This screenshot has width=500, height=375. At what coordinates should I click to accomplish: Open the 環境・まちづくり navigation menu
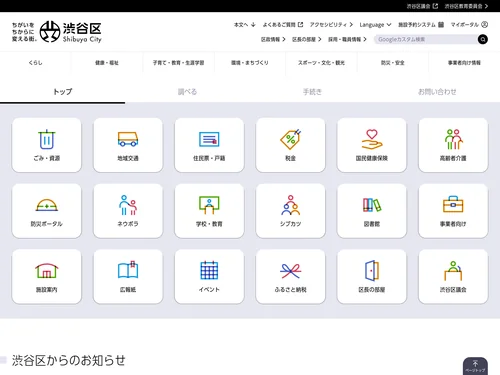[250, 63]
